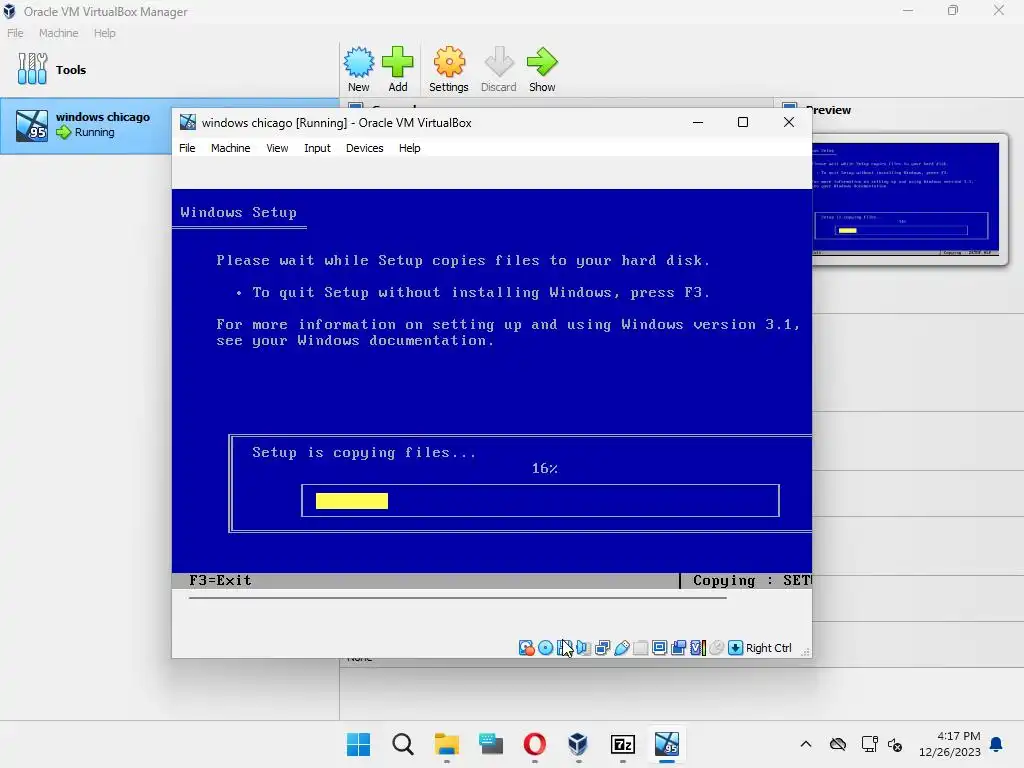Click the 16% progress text

[545, 469]
